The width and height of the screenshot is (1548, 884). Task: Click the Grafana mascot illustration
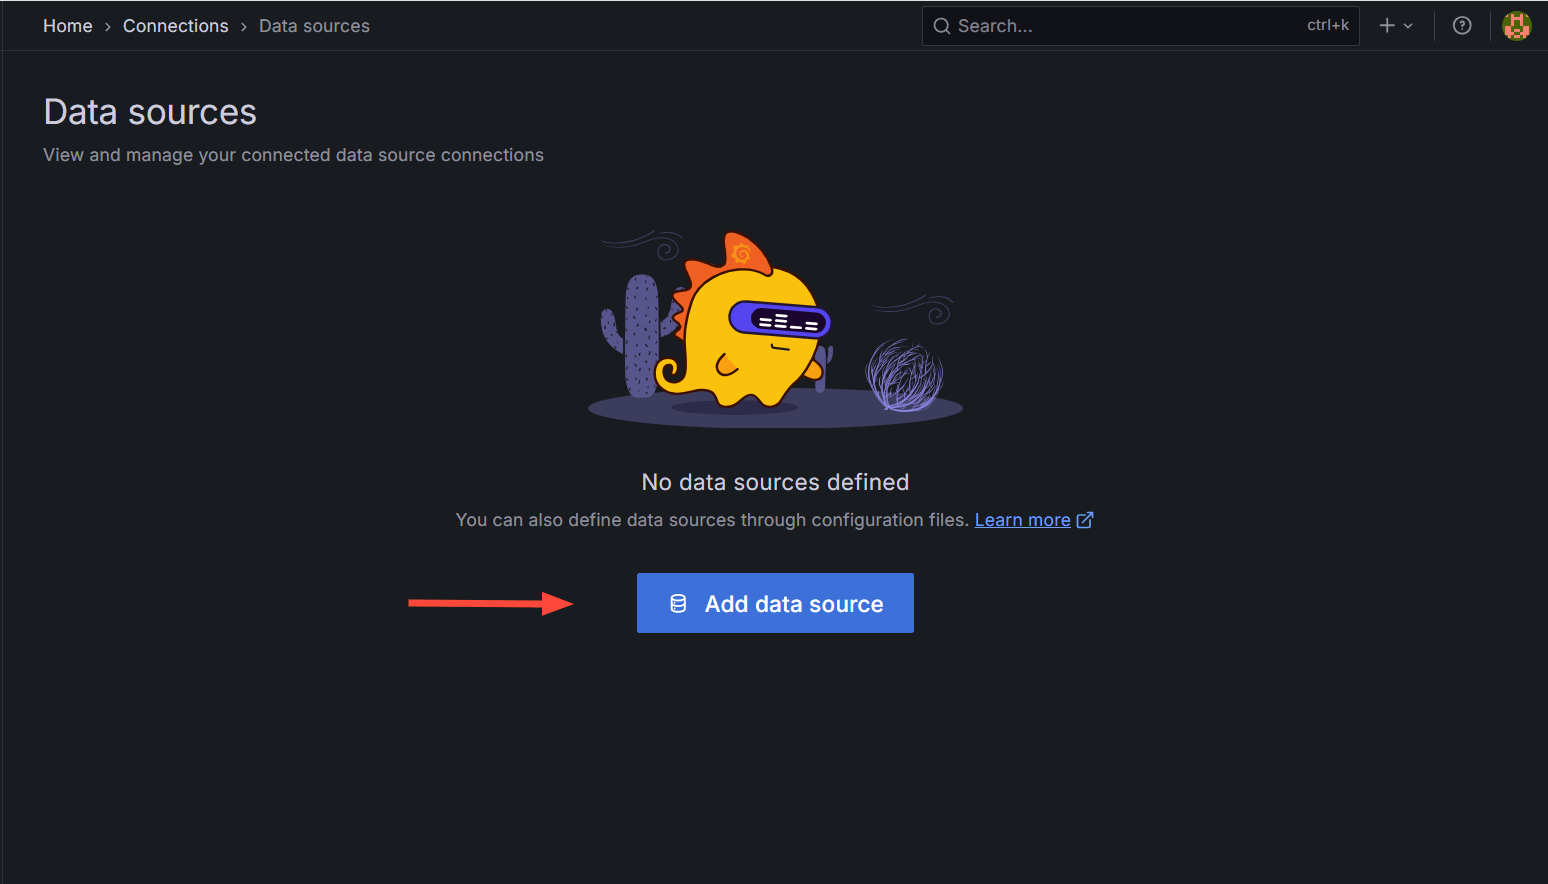click(x=775, y=325)
